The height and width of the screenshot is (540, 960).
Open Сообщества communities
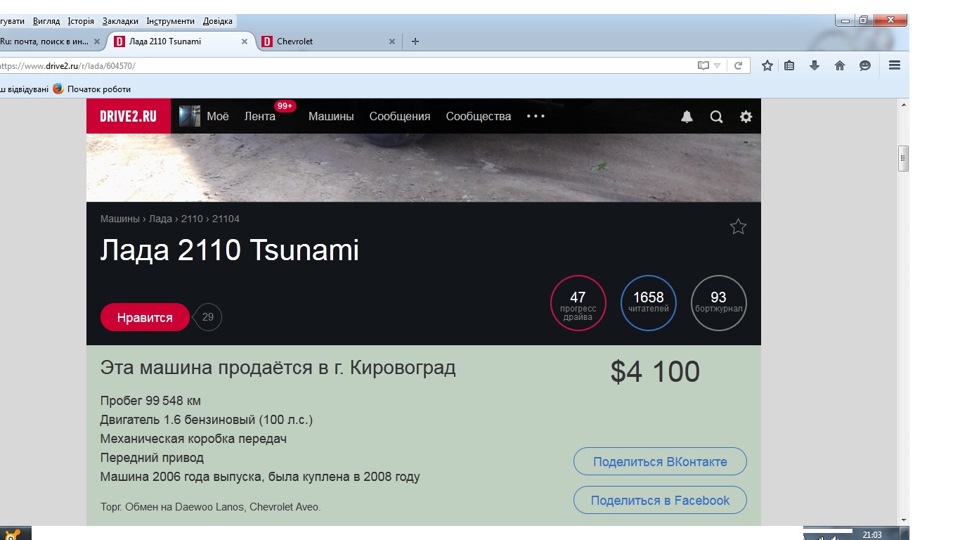click(x=478, y=116)
